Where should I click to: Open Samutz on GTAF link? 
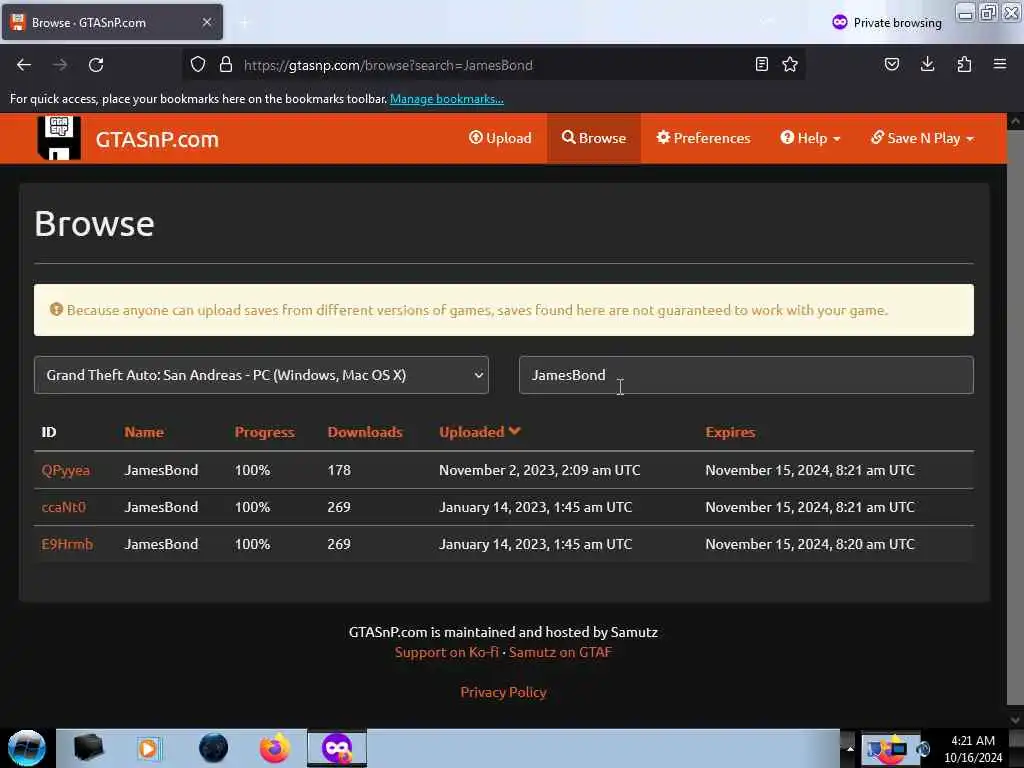click(x=560, y=652)
